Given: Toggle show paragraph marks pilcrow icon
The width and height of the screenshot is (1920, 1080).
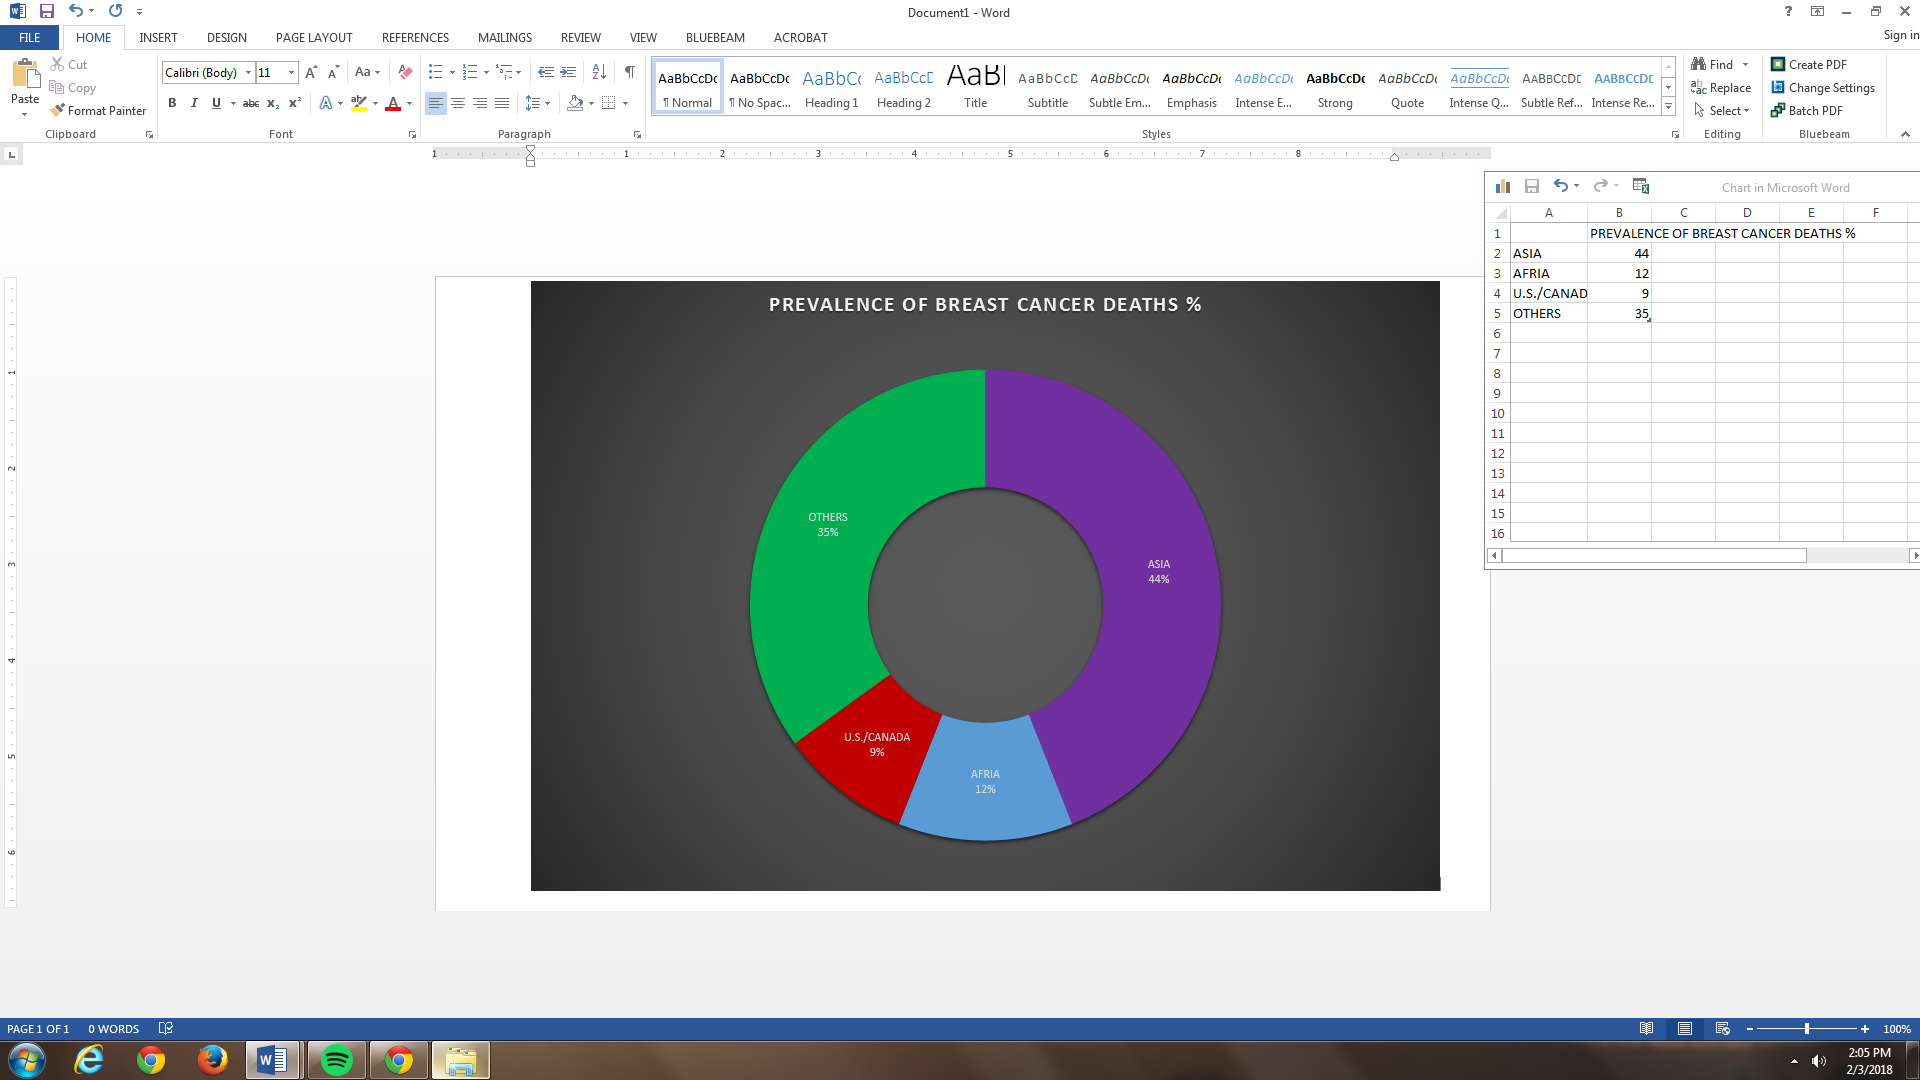Looking at the screenshot, I should 629,72.
